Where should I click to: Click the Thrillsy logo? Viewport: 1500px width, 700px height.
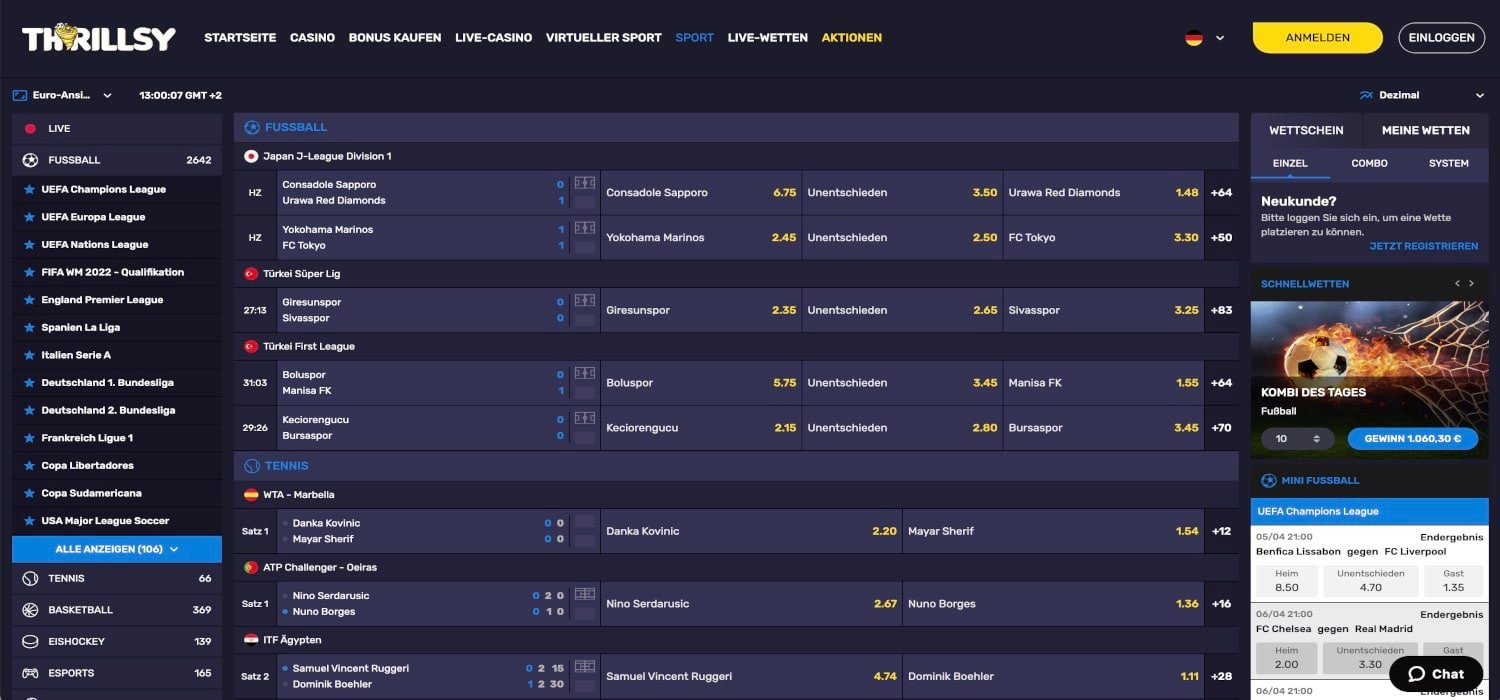pos(99,38)
